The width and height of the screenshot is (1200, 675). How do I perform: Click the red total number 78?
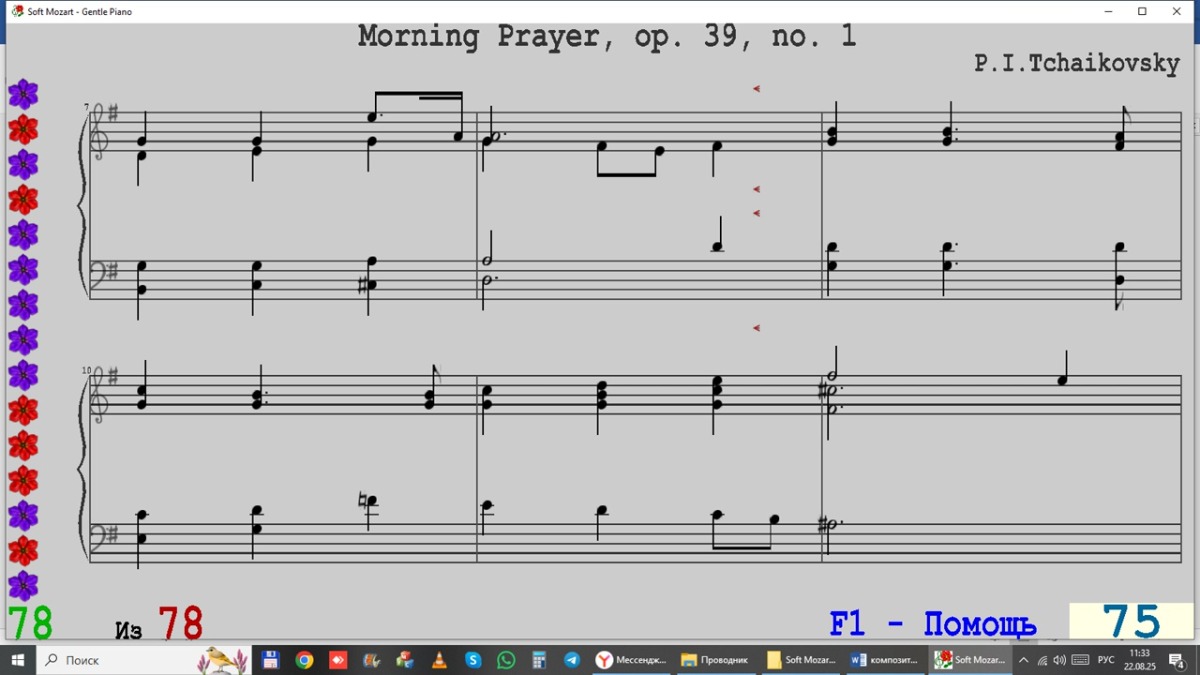tap(180, 623)
